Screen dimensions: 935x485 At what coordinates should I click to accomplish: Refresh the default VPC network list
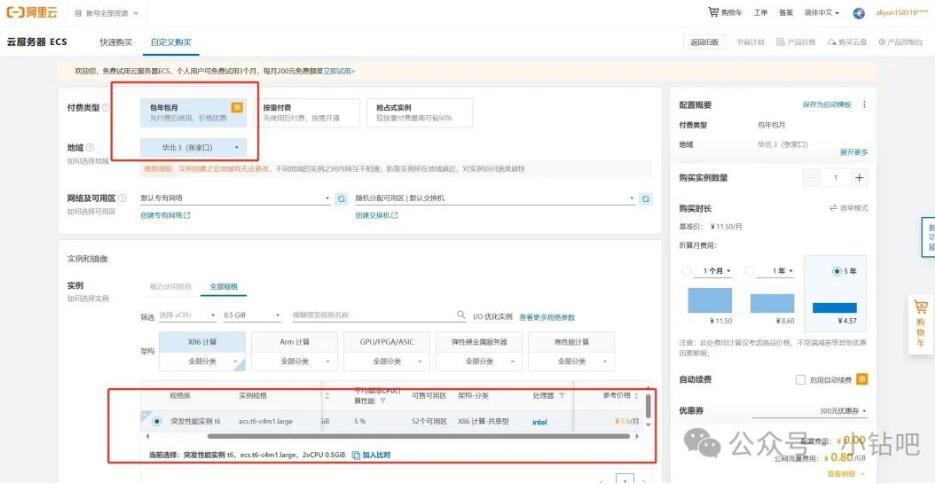341,199
